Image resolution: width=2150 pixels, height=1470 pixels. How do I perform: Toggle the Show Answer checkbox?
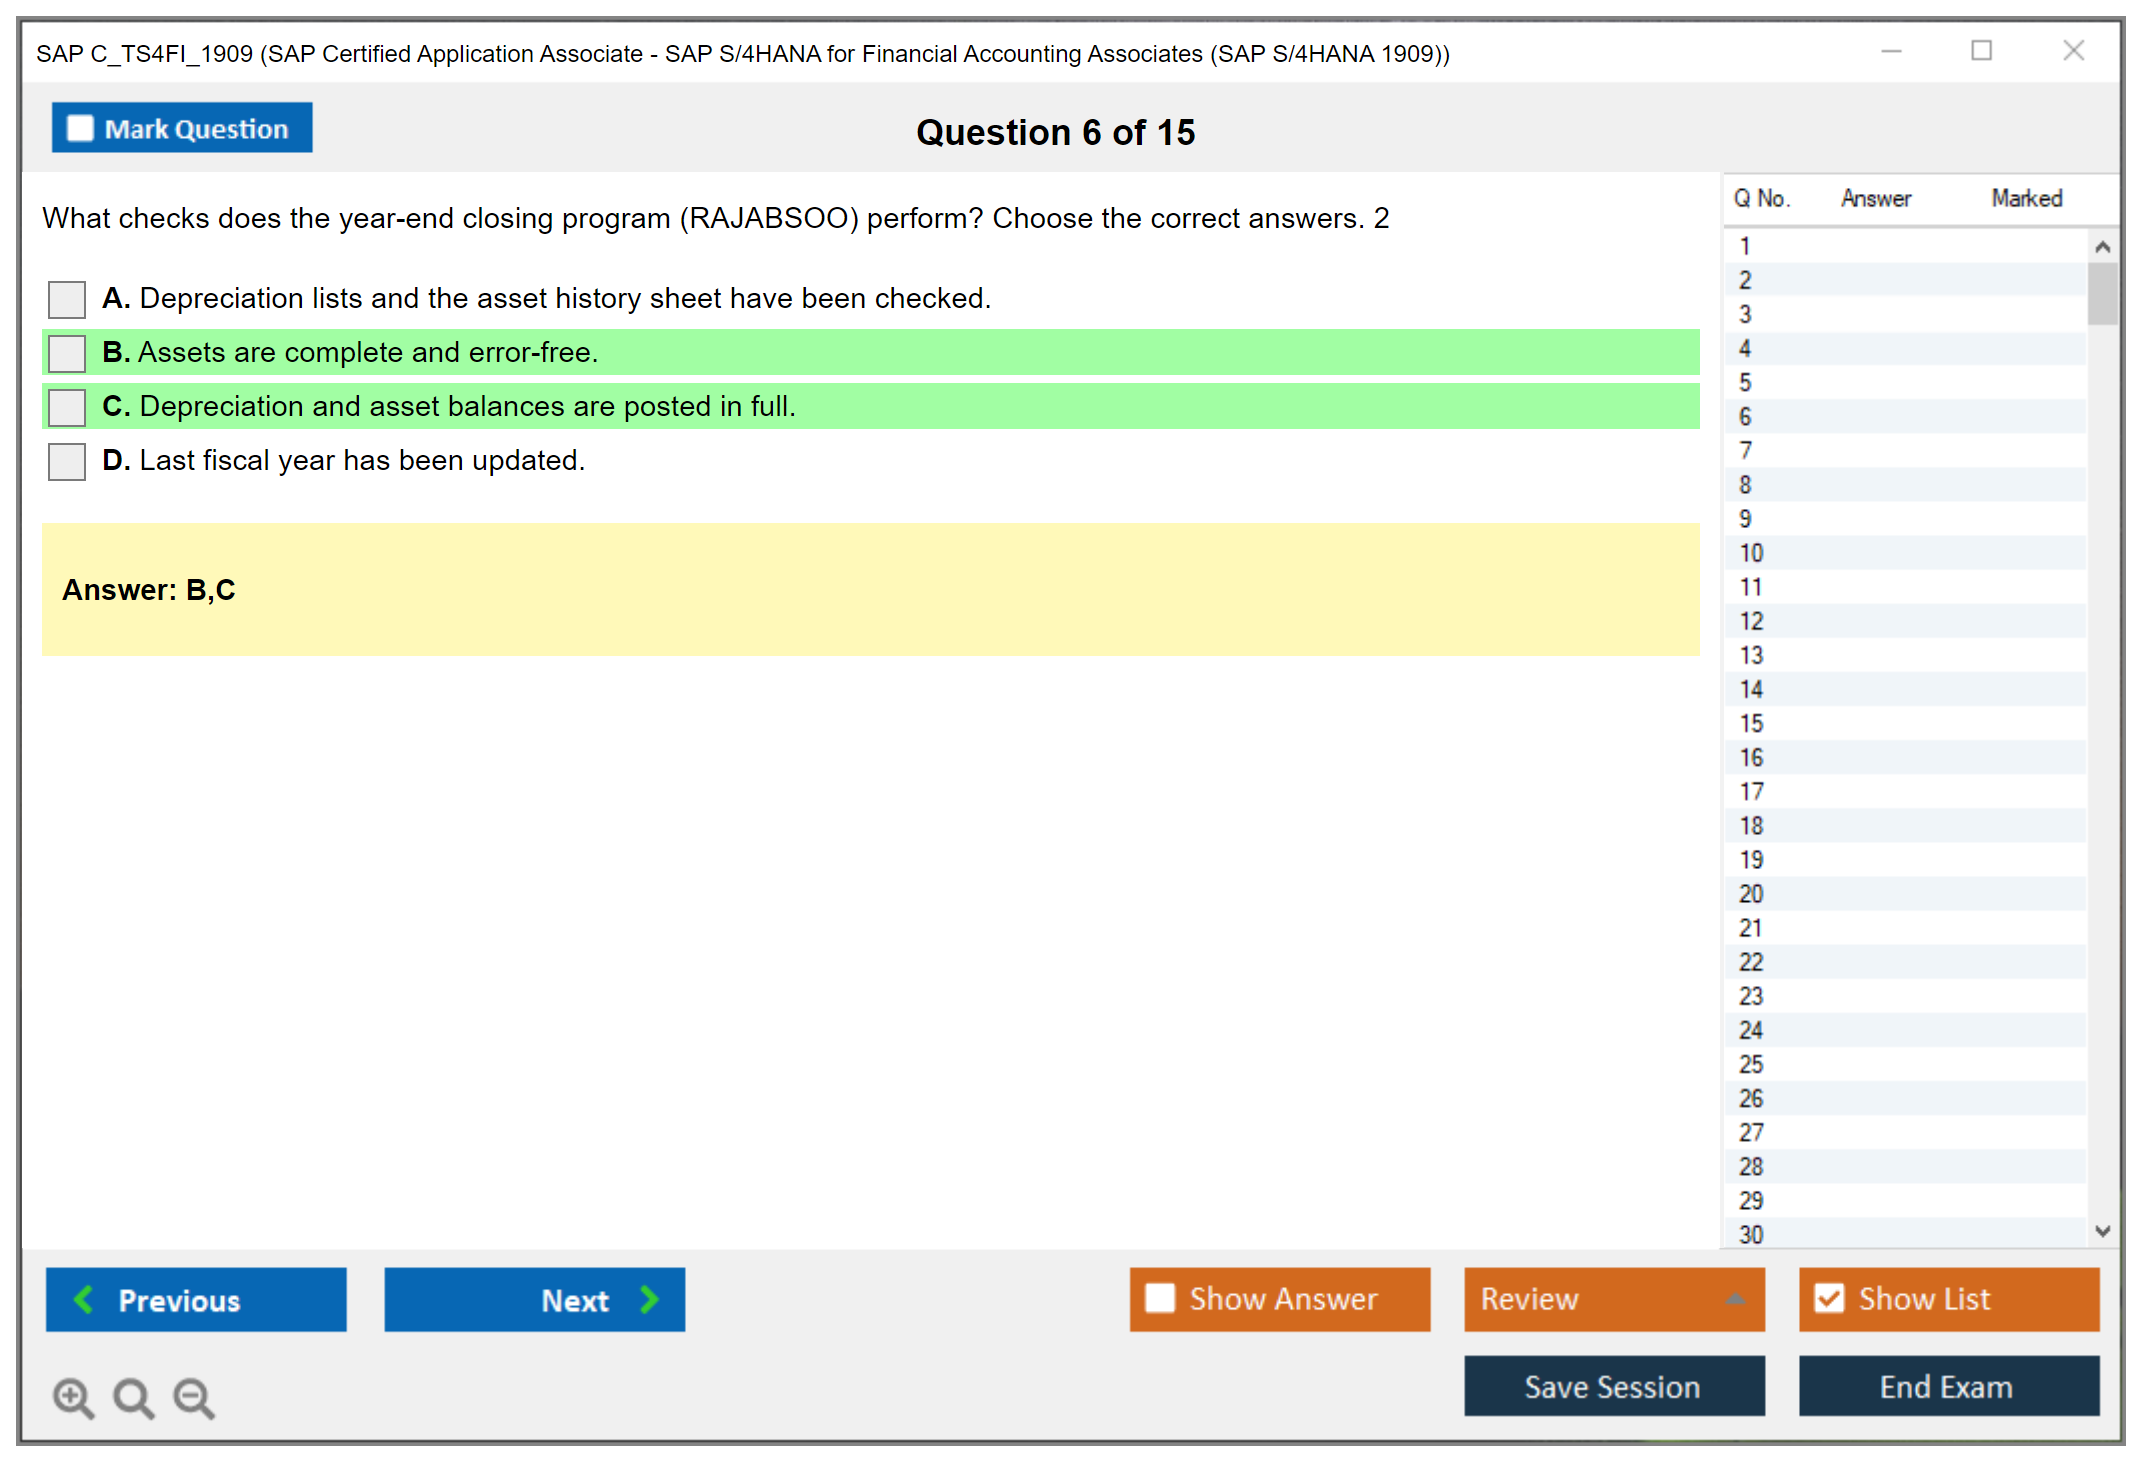[1160, 1298]
